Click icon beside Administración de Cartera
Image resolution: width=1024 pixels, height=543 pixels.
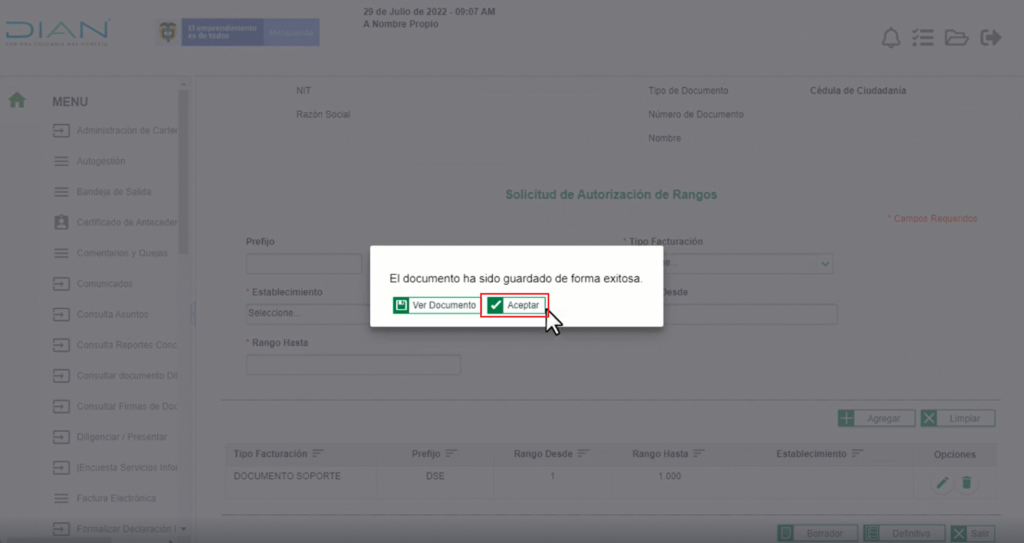click(61, 131)
